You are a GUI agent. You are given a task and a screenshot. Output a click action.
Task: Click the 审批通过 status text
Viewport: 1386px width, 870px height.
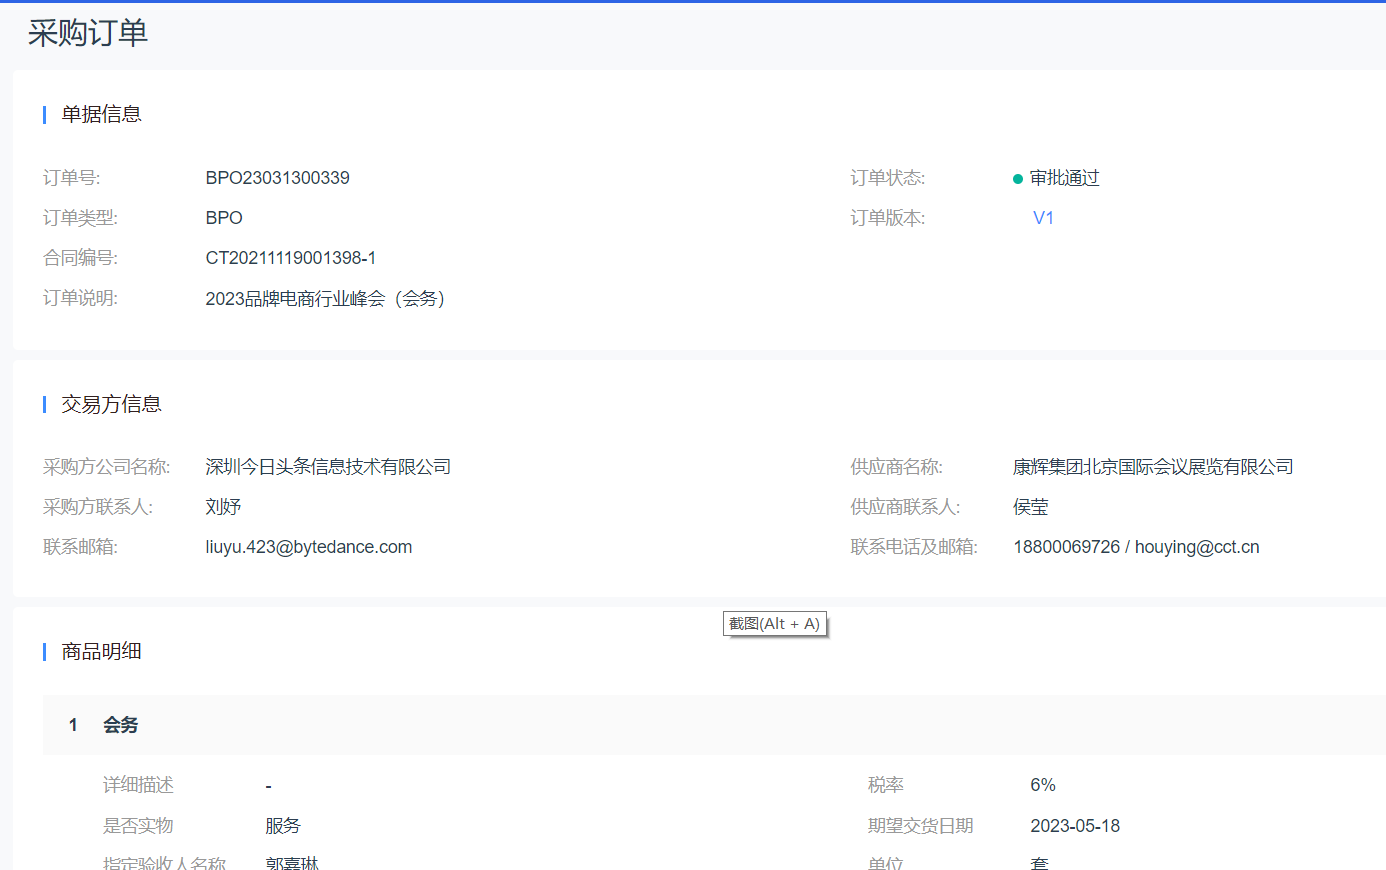1064,178
